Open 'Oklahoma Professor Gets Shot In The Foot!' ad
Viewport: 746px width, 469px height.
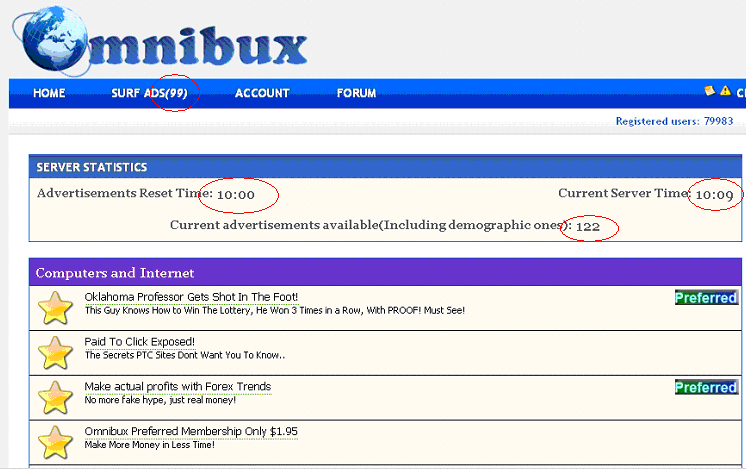[x=191, y=297]
